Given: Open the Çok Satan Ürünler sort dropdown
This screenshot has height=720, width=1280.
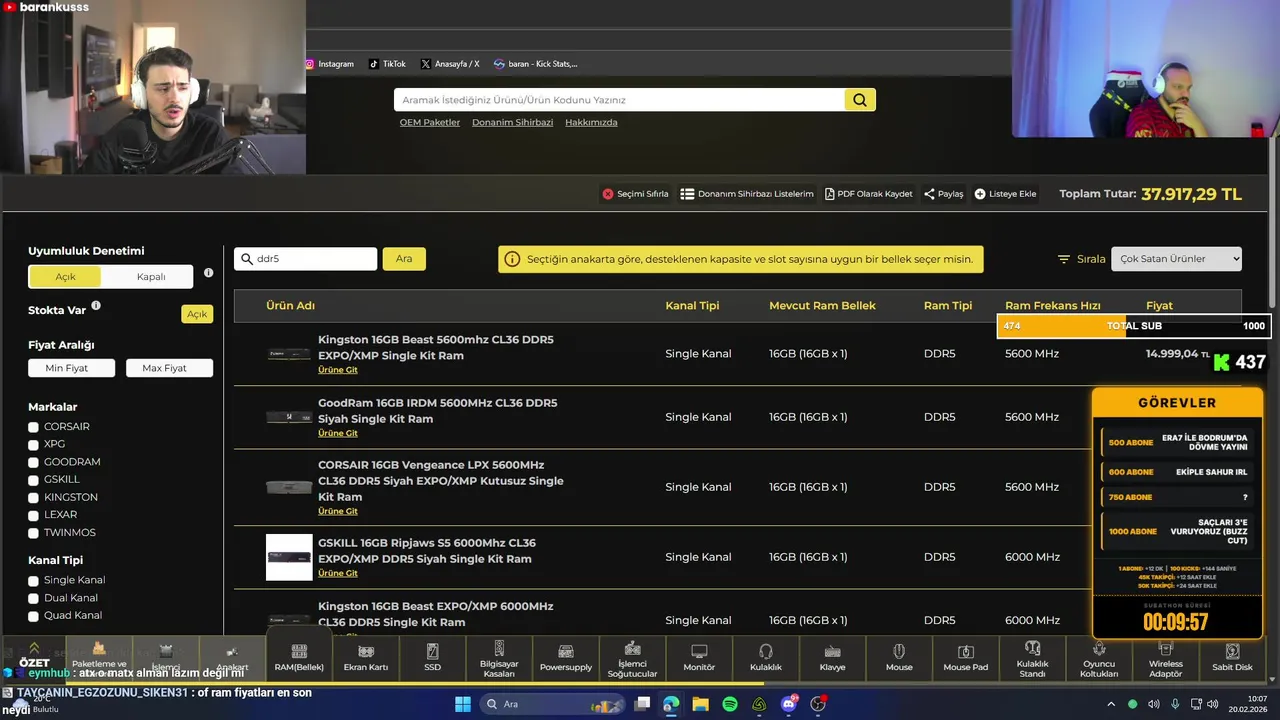Looking at the screenshot, I should coord(1176,259).
